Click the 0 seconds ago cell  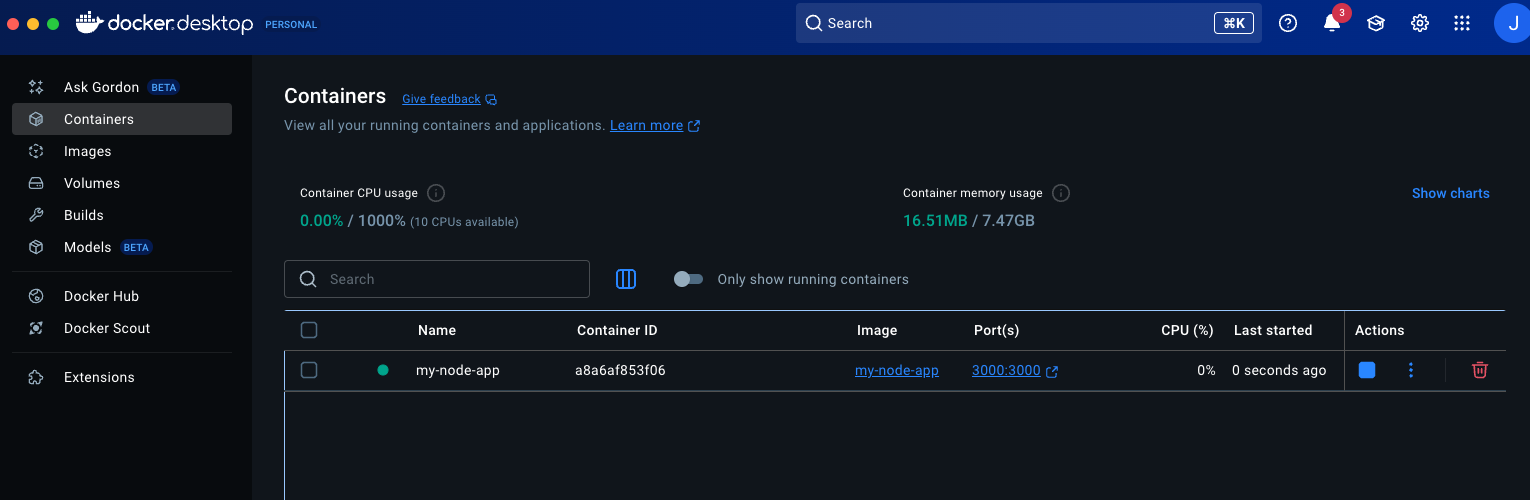(x=1279, y=370)
